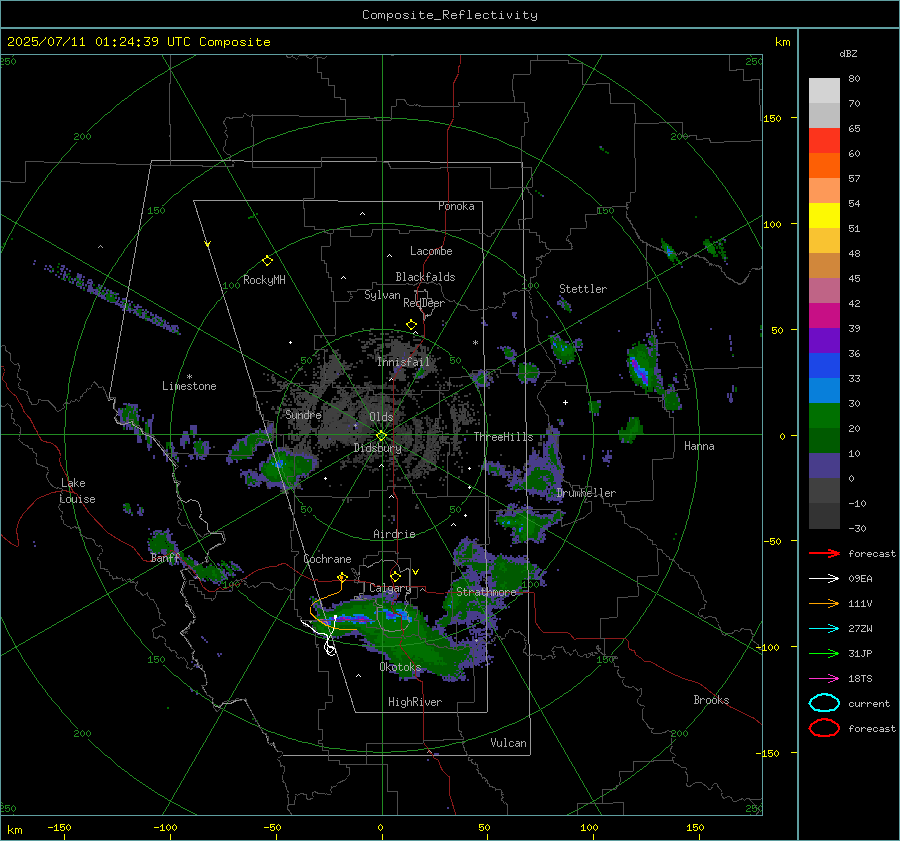900x841 pixels.
Task: Click the dBZ legend heading
Action: point(848,53)
